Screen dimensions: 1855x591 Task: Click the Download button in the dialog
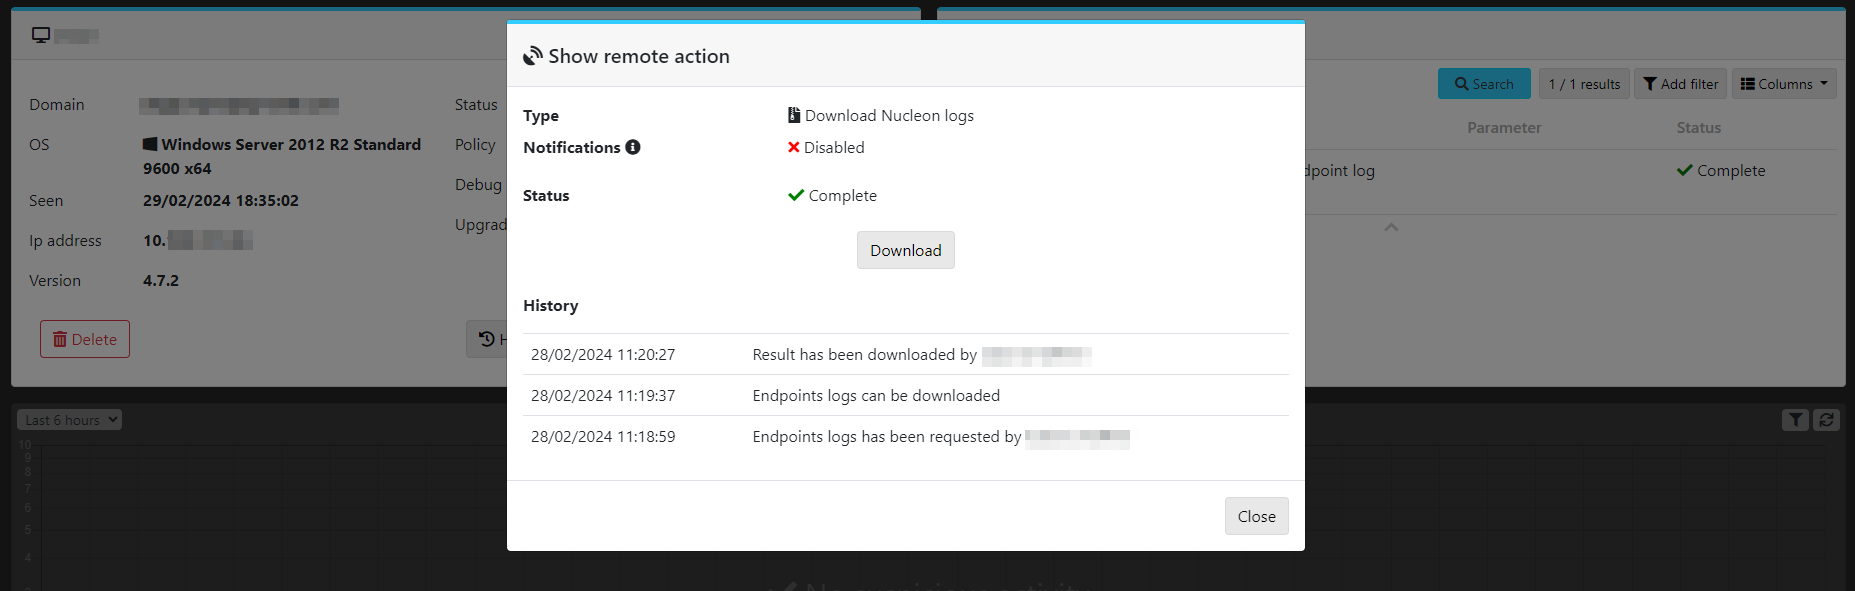pos(905,250)
